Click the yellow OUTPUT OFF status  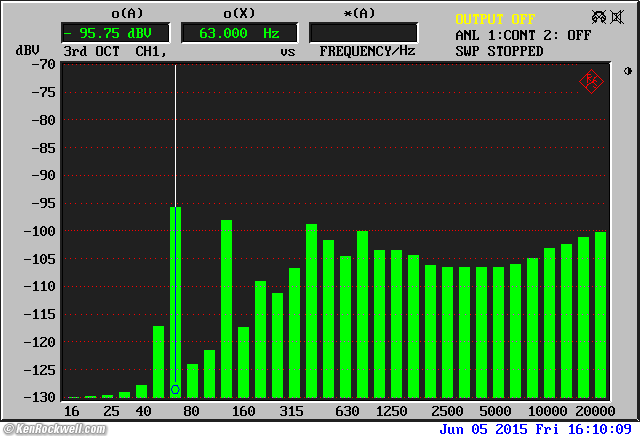pos(495,19)
